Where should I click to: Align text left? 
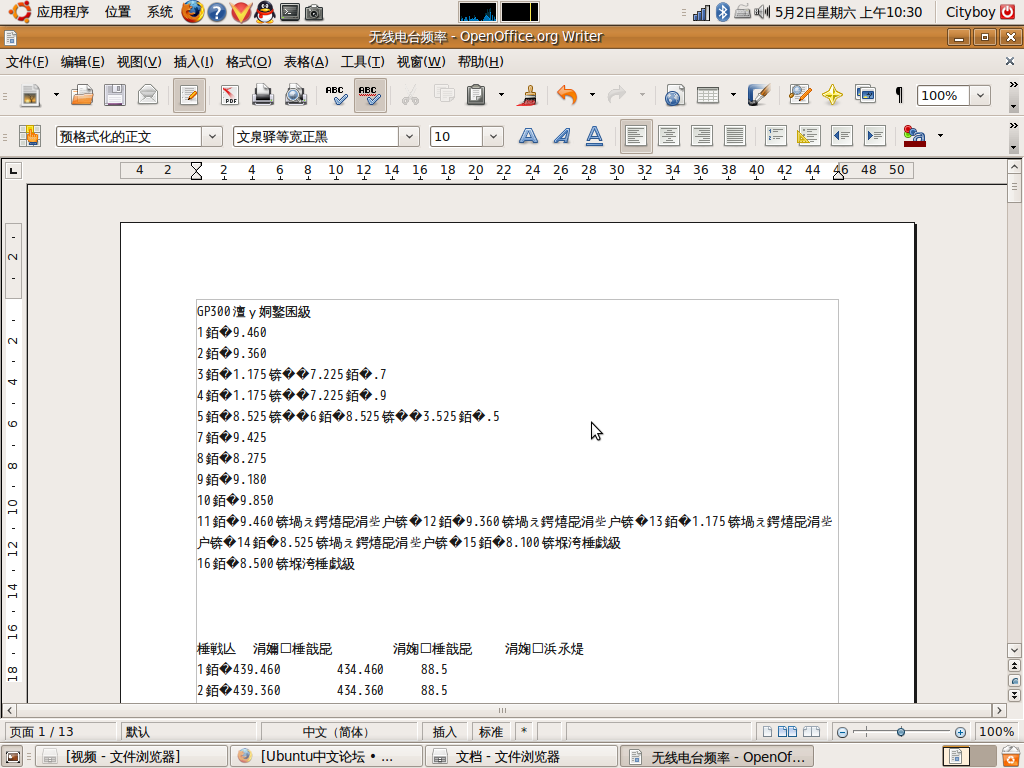[x=635, y=136]
